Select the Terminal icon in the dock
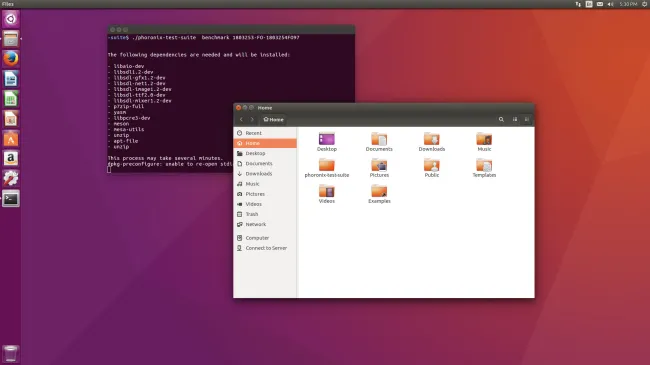 [x=11, y=198]
